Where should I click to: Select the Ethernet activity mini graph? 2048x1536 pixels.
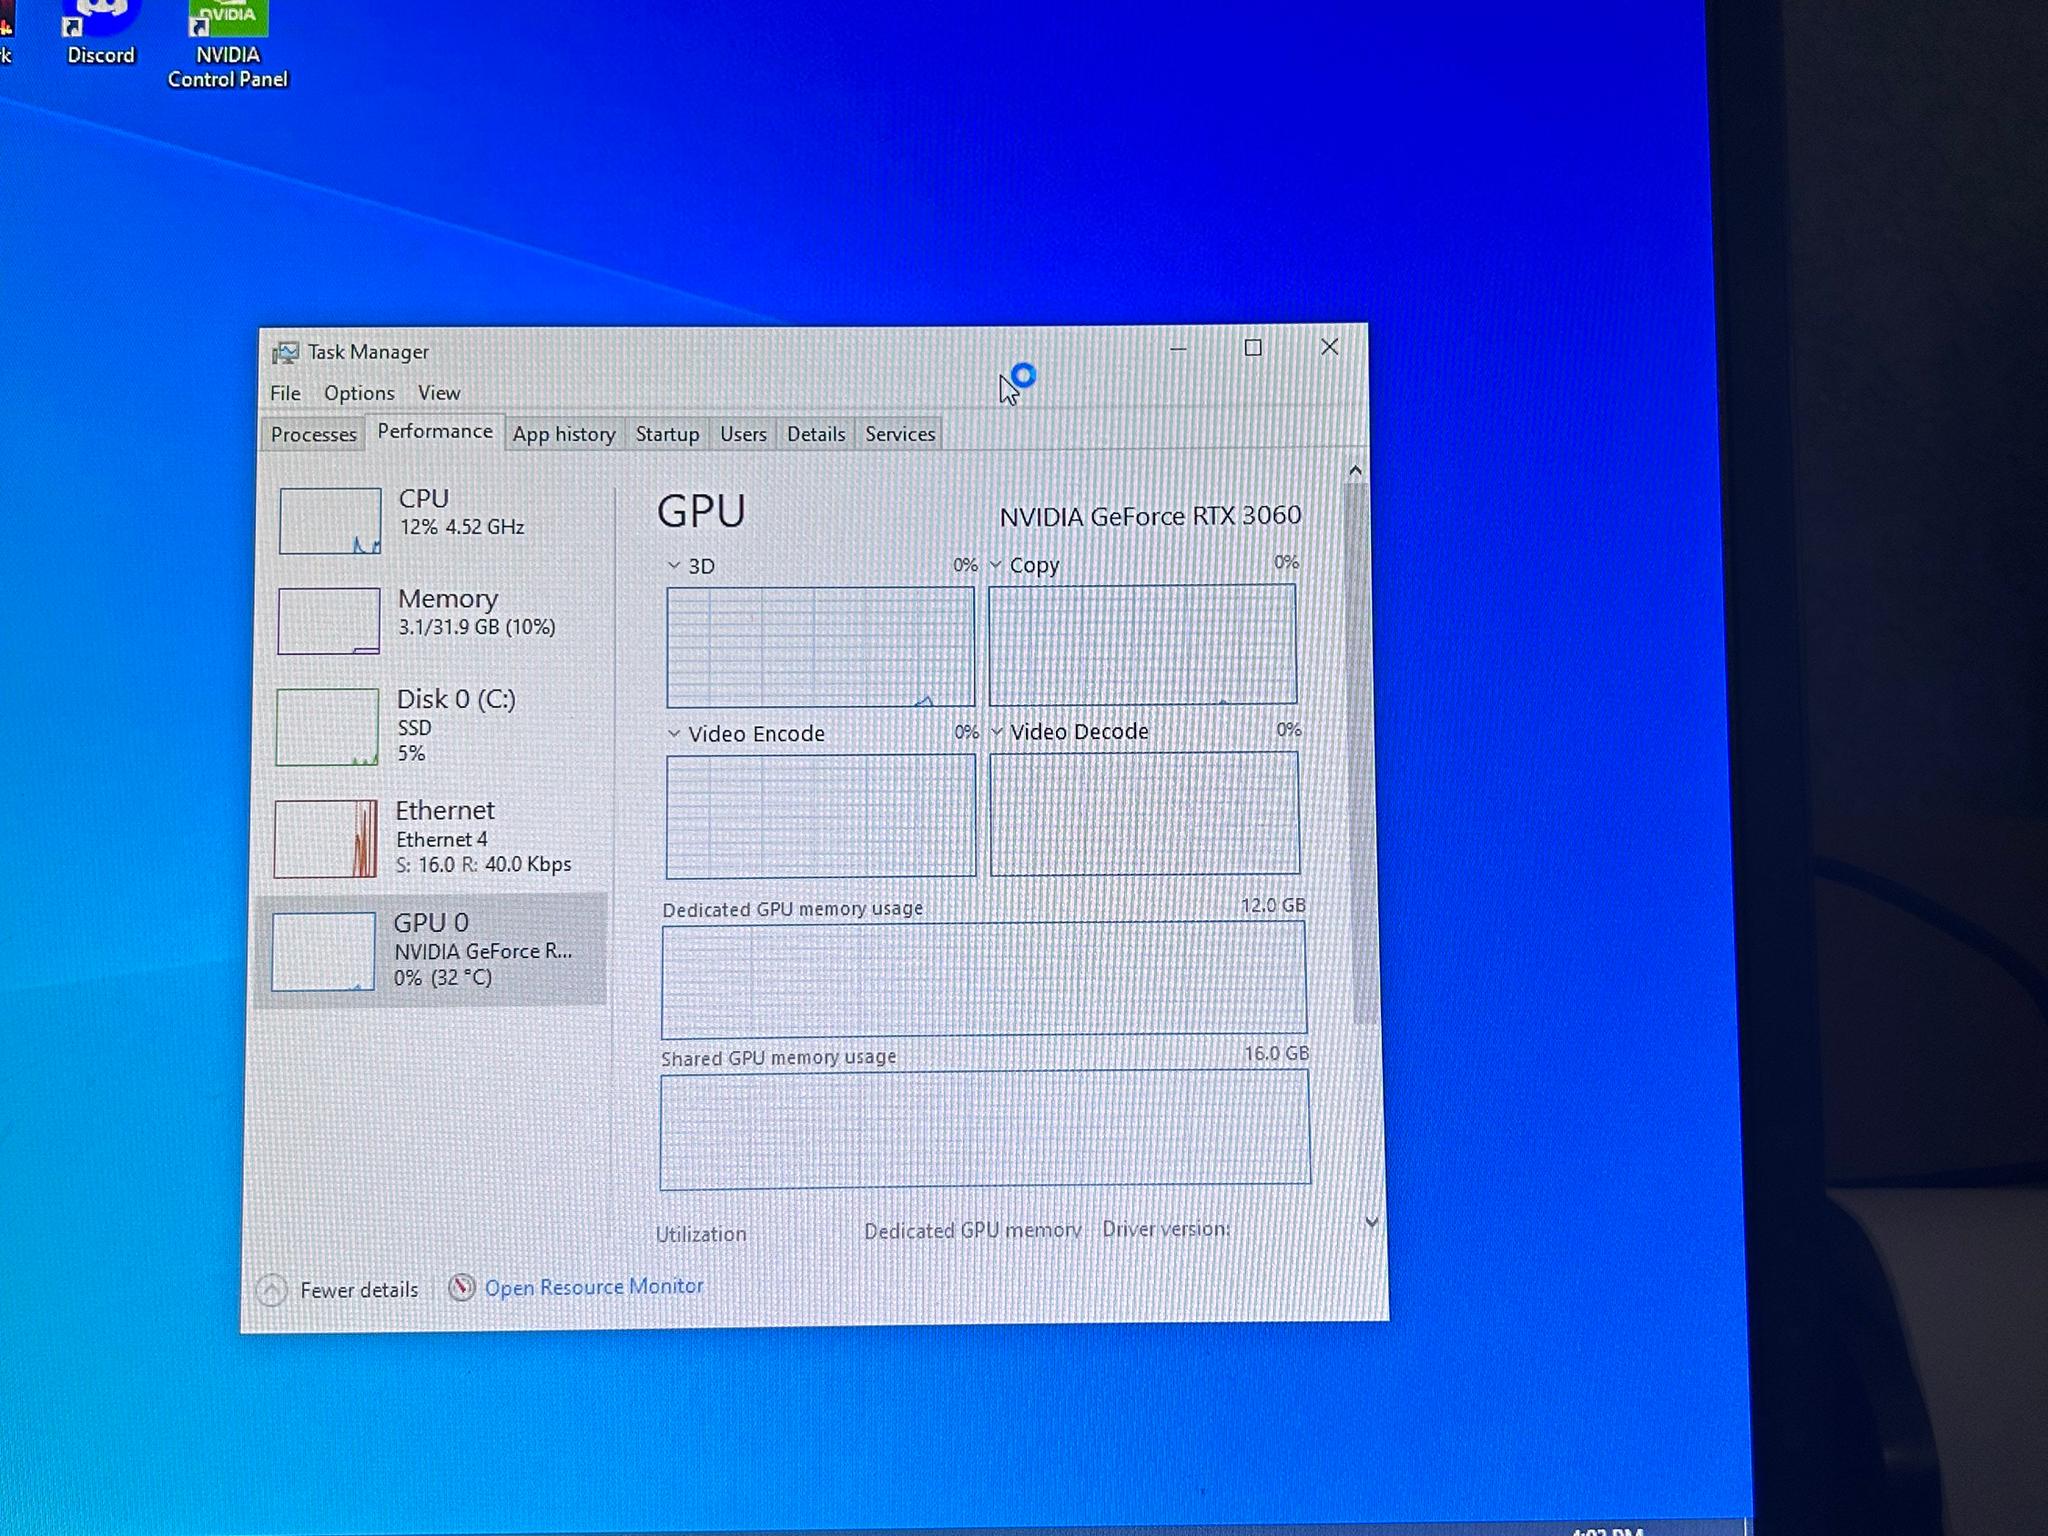[x=326, y=839]
